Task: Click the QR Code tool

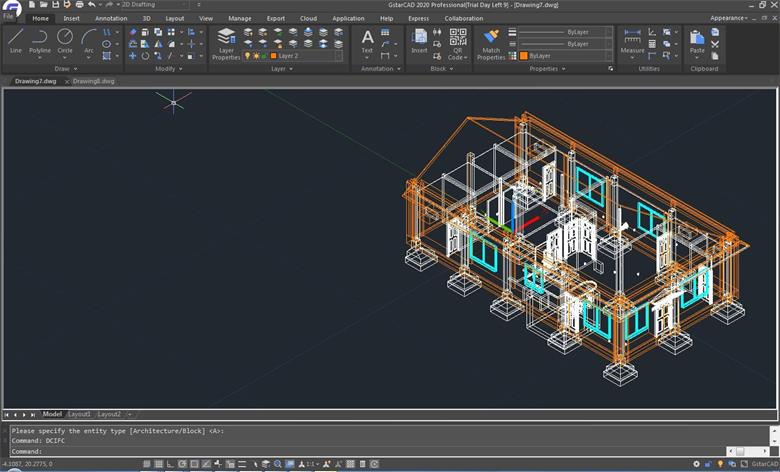Action: tap(458, 44)
